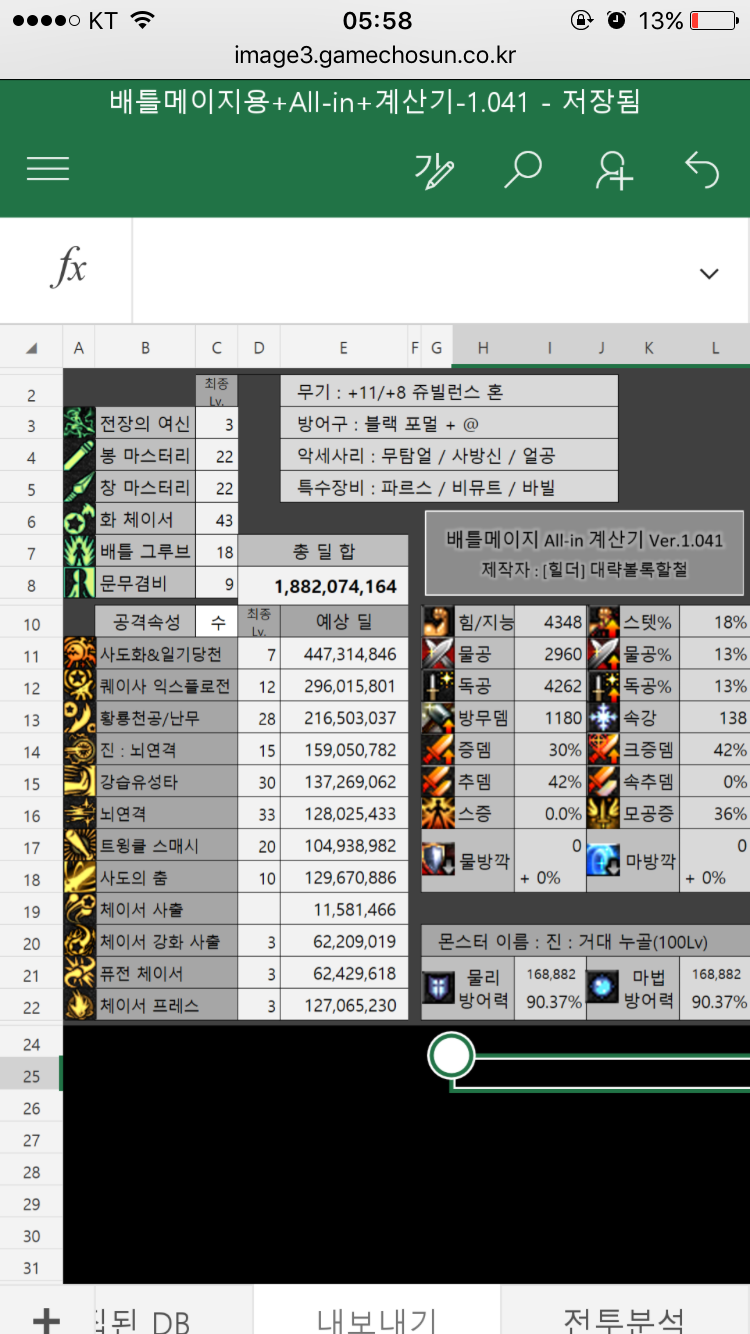Image resolution: width=750 pixels, height=1334 pixels.
Task: Tap the 마법 방어력 orb icon
Action: point(605,989)
